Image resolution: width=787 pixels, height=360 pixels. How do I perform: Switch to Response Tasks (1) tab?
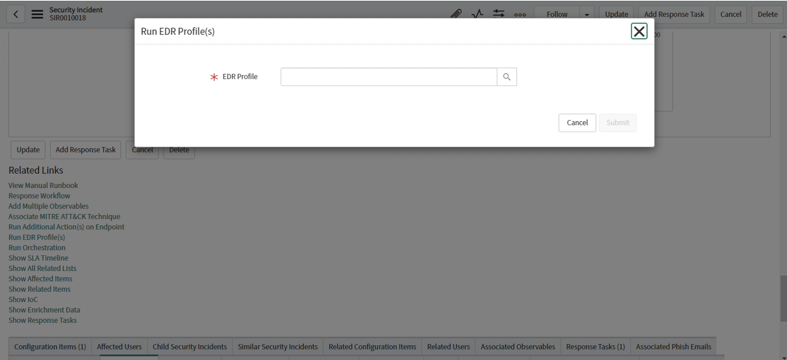(595, 346)
